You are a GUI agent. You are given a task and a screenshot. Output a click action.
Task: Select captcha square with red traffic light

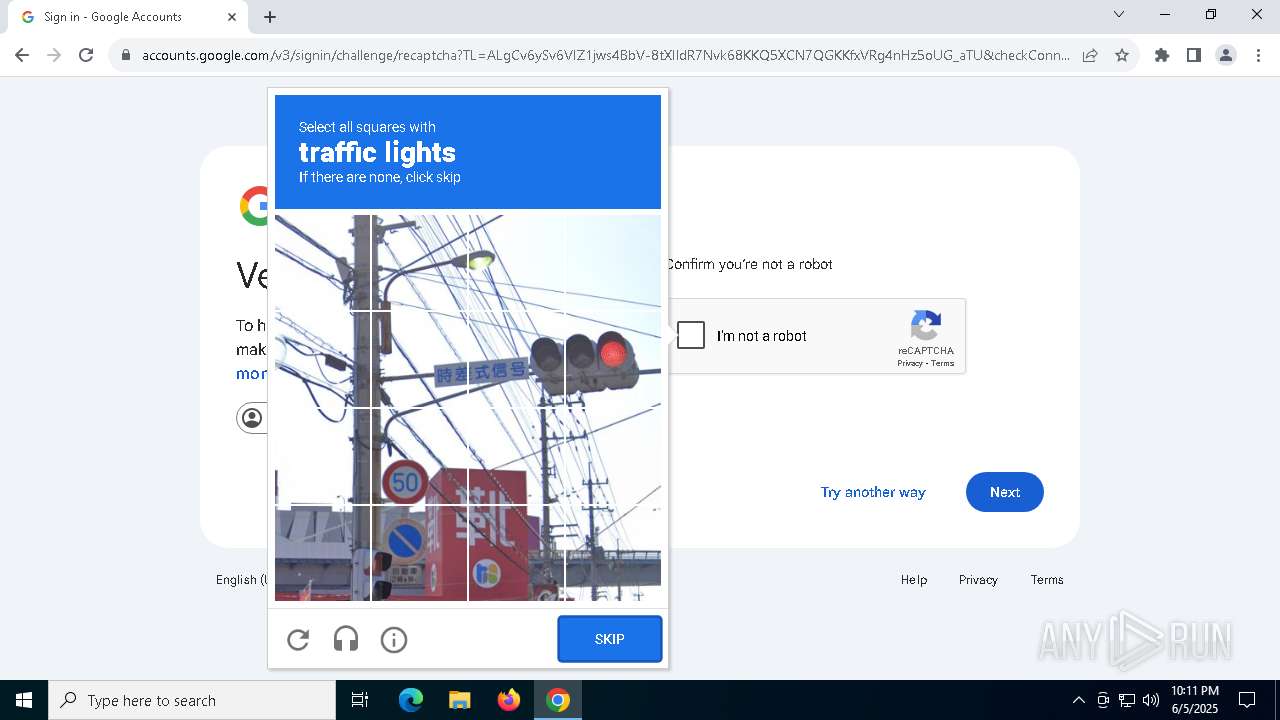tap(612, 360)
